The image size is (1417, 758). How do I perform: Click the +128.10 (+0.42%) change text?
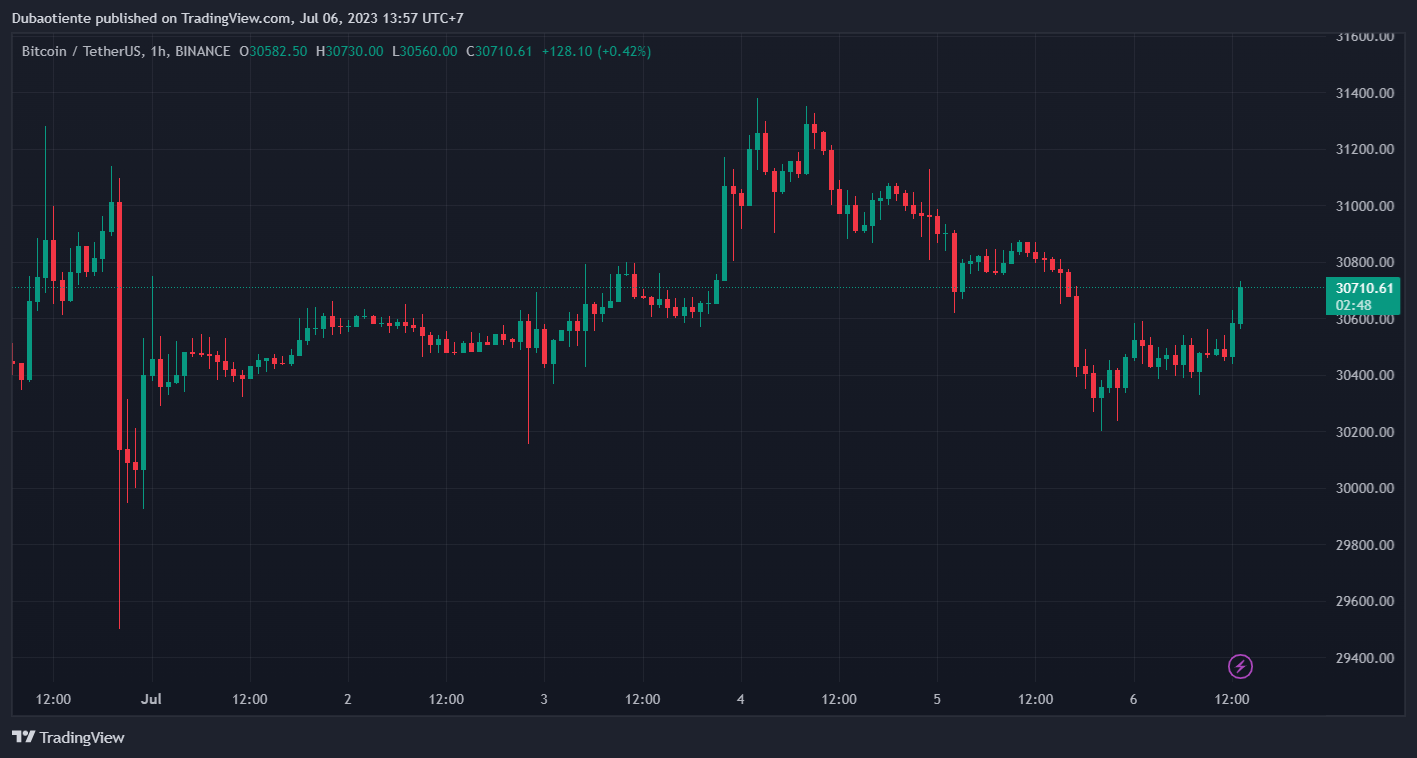point(596,51)
